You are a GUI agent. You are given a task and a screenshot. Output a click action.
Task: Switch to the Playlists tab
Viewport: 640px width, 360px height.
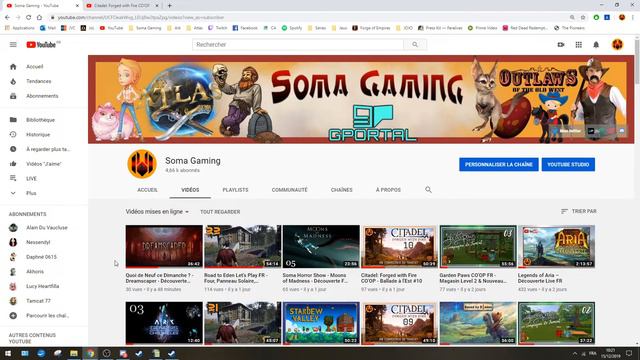click(235, 190)
